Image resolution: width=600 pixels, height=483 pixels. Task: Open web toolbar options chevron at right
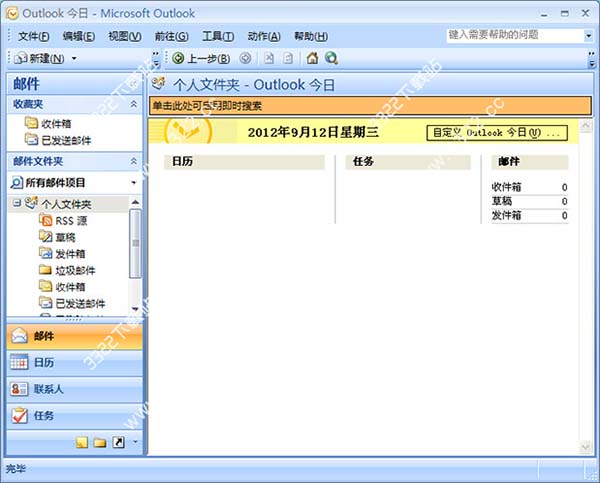(592, 59)
